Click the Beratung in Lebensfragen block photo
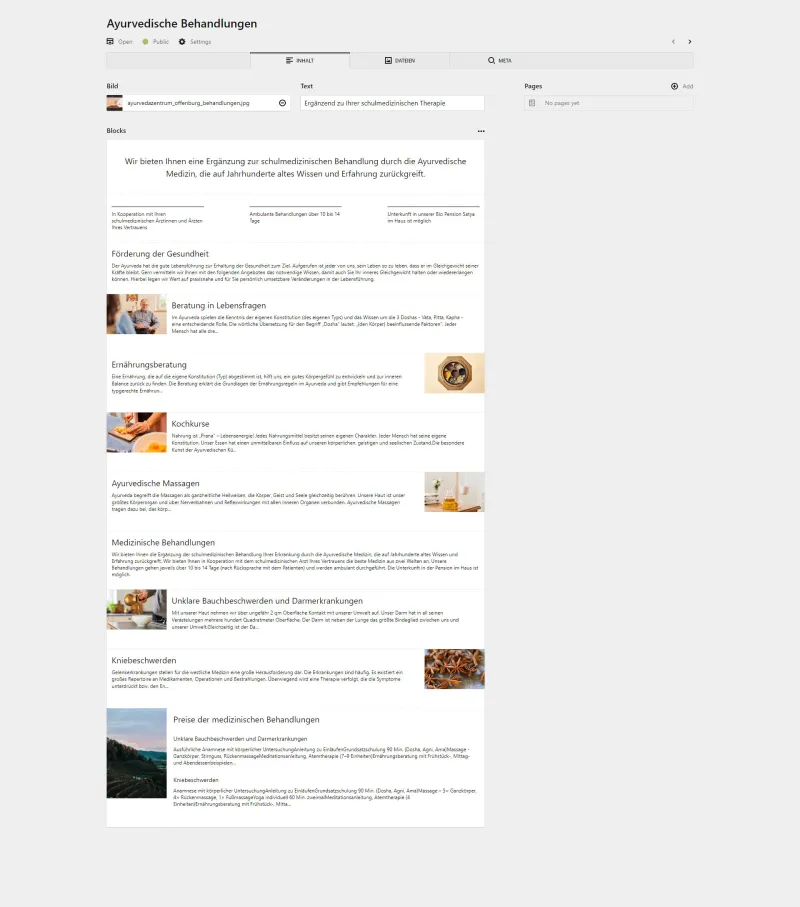Screen dimensions: 800x907 click(137, 313)
